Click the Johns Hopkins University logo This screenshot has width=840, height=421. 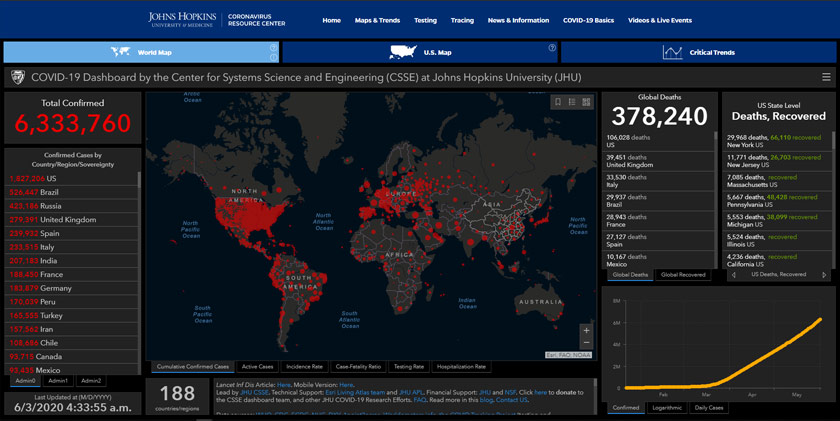tap(182, 20)
